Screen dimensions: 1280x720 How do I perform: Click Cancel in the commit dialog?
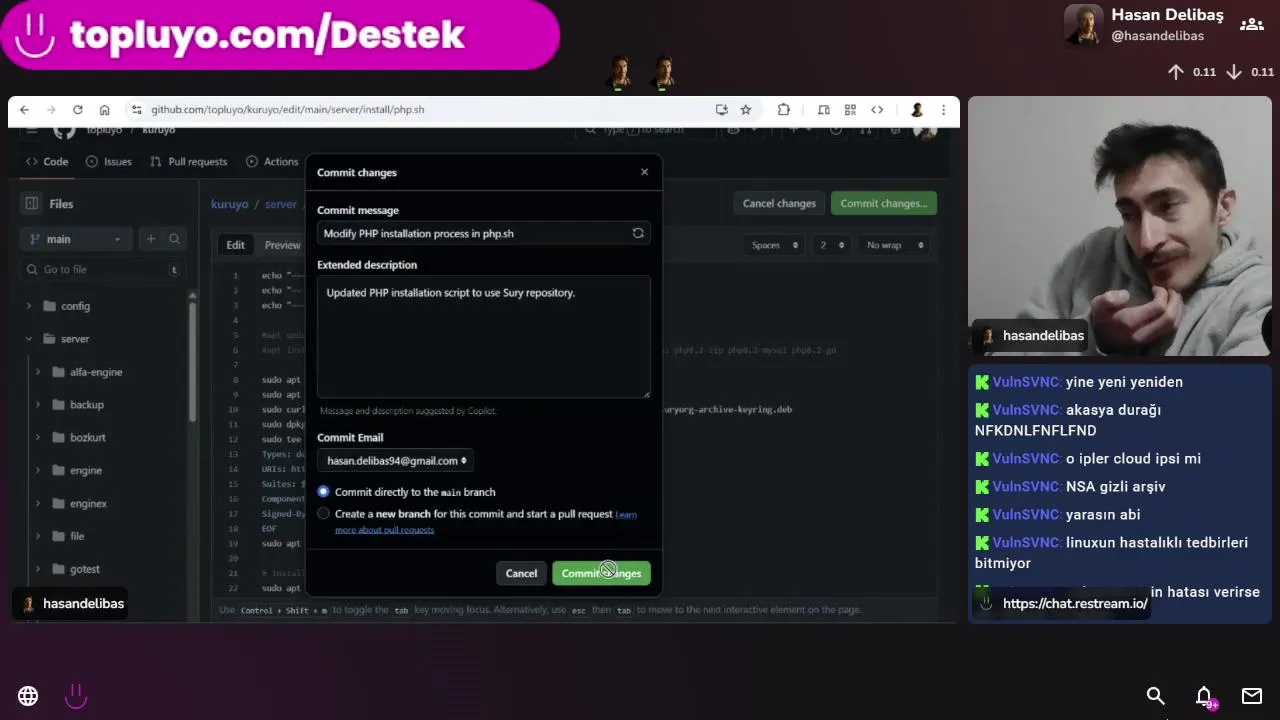(521, 573)
